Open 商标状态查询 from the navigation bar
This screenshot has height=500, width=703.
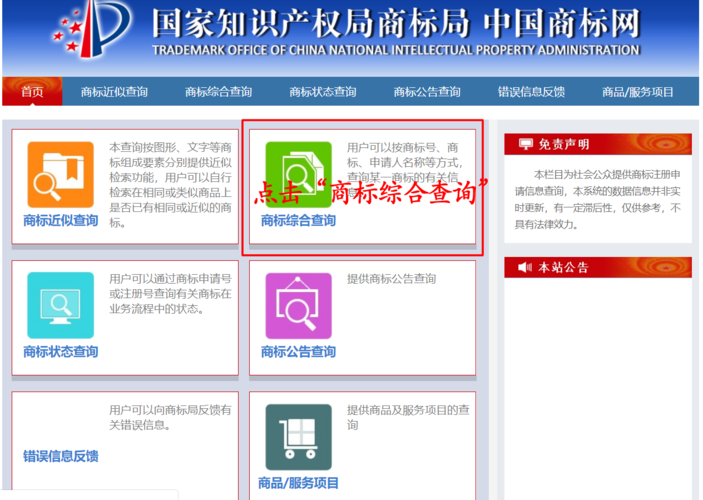(322, 92)
